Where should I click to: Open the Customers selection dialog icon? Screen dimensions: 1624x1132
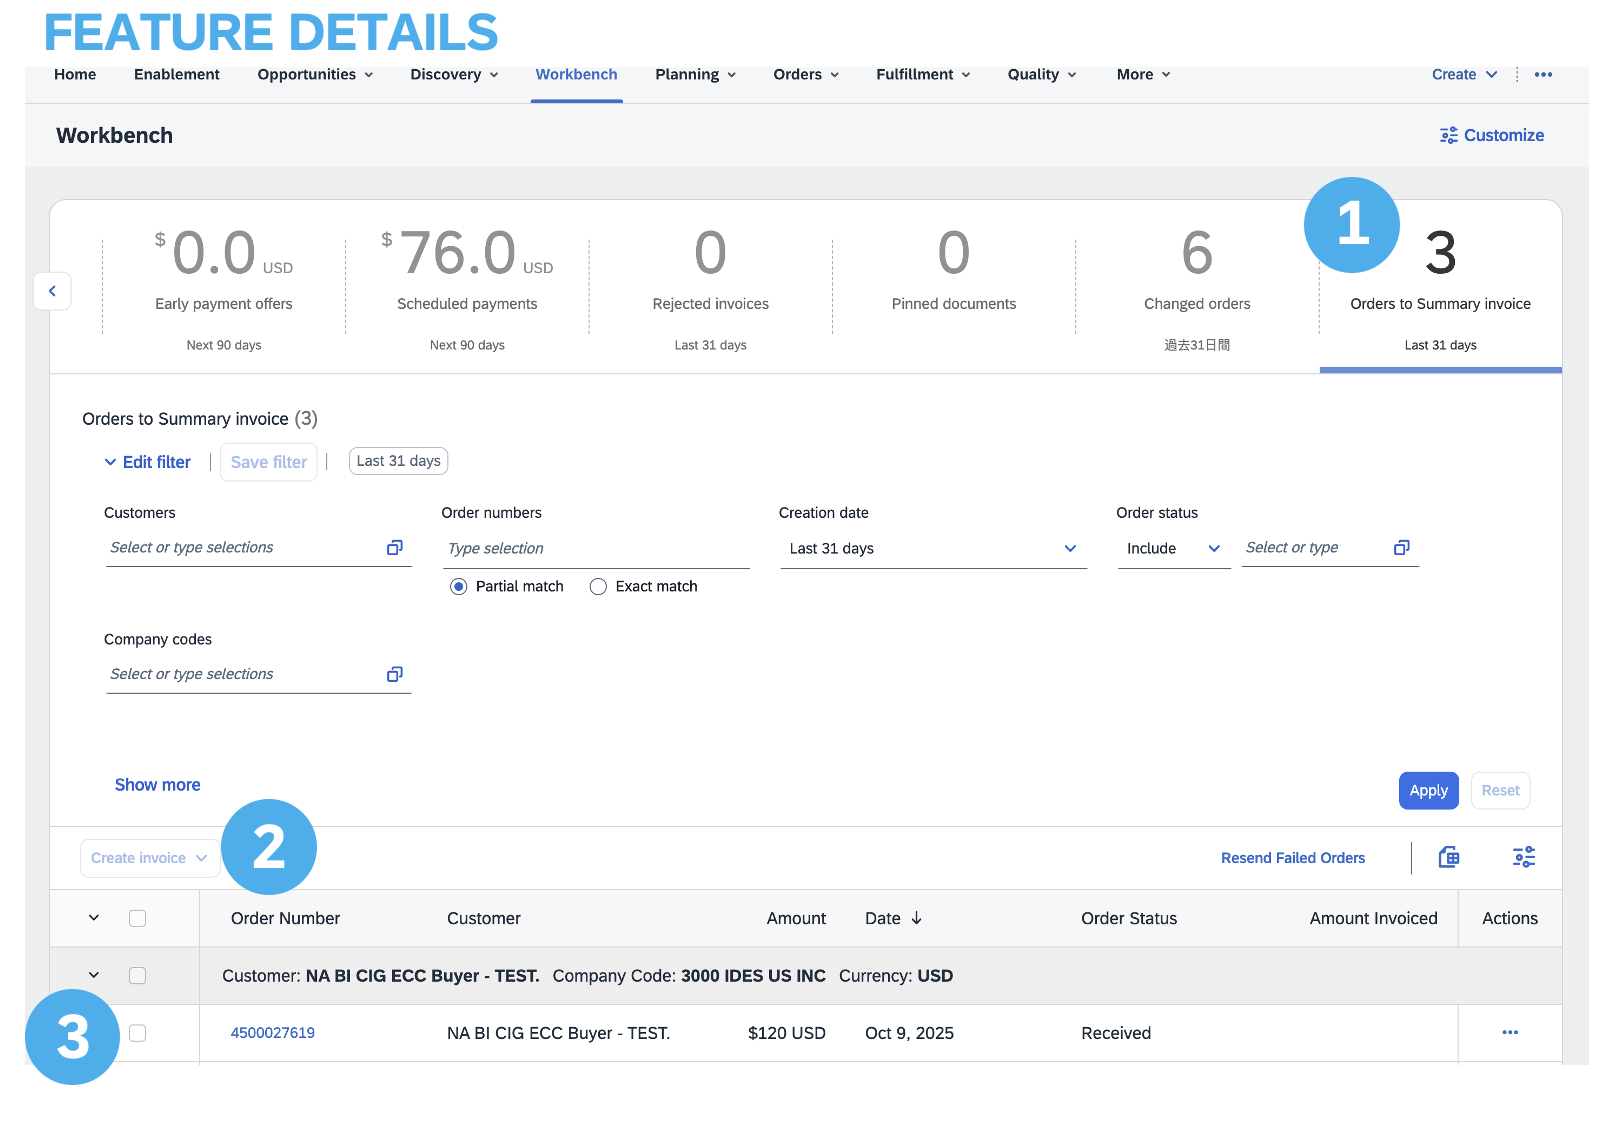(x=395, y=547)
